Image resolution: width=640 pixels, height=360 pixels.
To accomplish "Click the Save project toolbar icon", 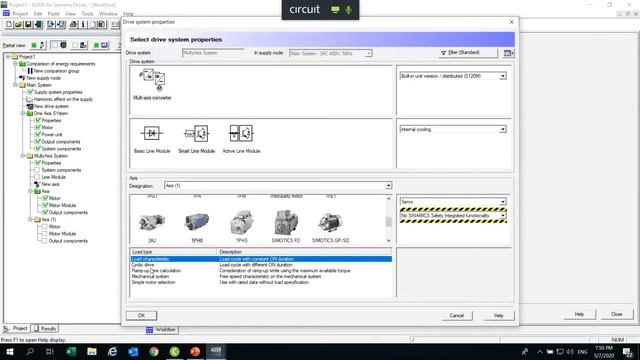I will tap(28, 24).
